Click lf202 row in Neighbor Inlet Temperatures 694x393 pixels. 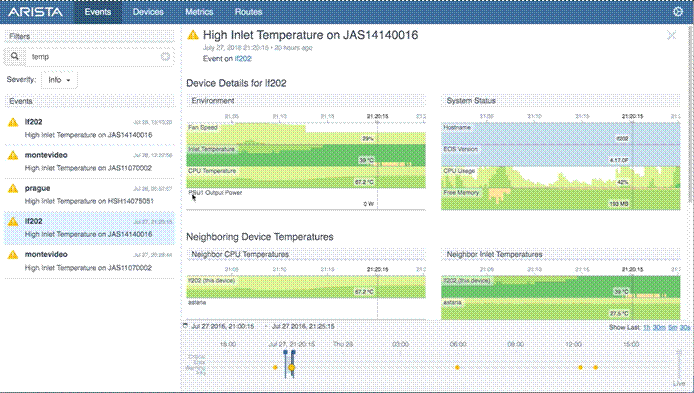click(x=560, y=287)
